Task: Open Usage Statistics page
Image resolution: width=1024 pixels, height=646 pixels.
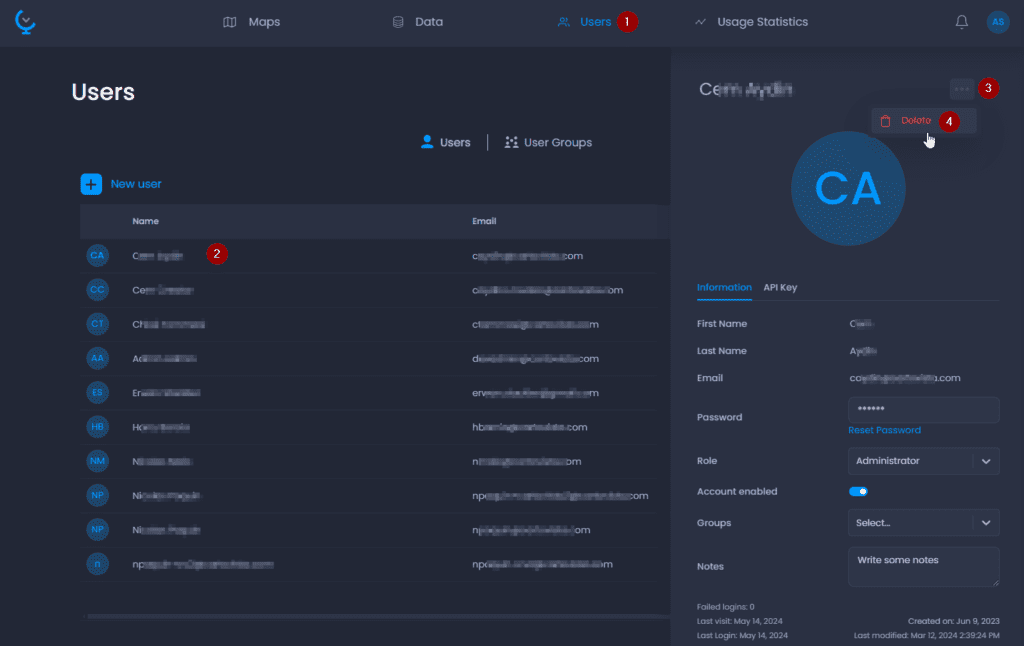Action: point(751,22)
